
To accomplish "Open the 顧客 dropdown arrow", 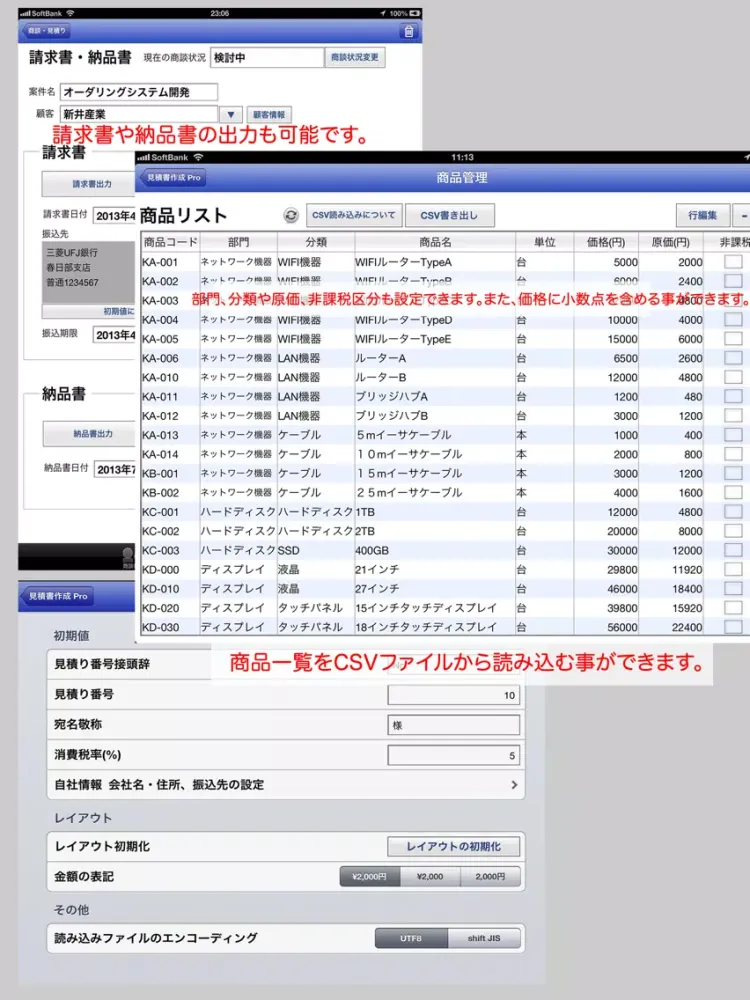I will [x=231, y=115].
